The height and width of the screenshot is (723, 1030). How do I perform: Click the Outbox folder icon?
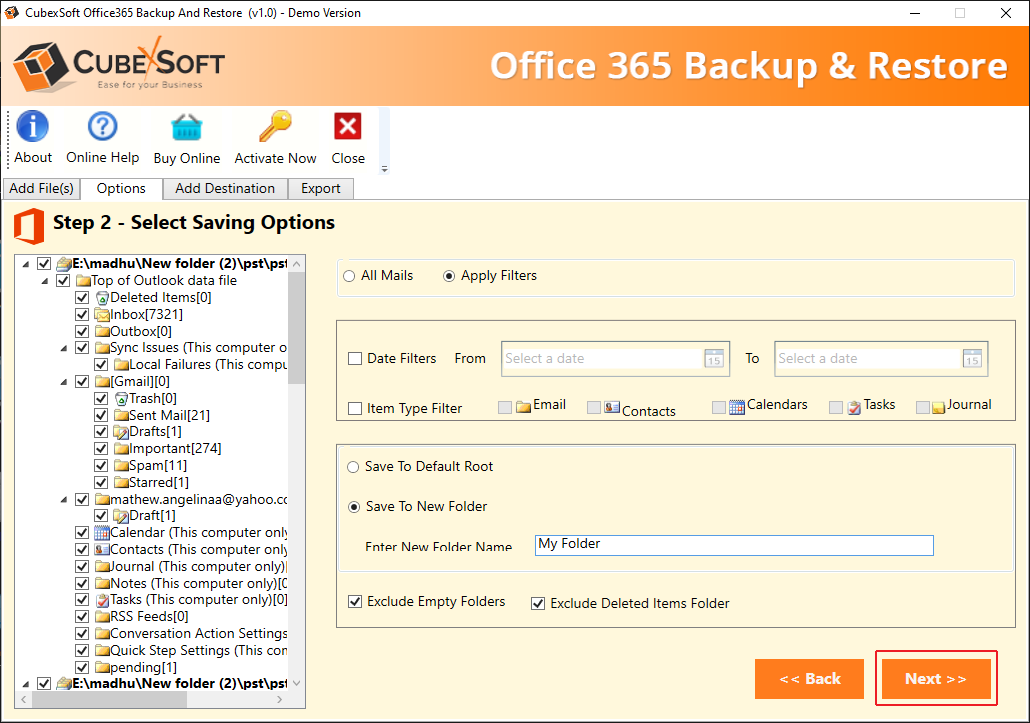[x=102, y=331]
